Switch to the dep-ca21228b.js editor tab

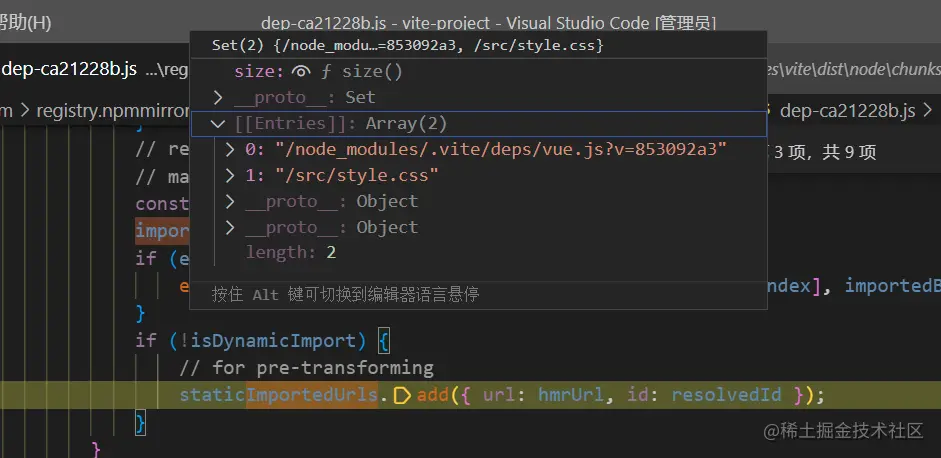69,70
